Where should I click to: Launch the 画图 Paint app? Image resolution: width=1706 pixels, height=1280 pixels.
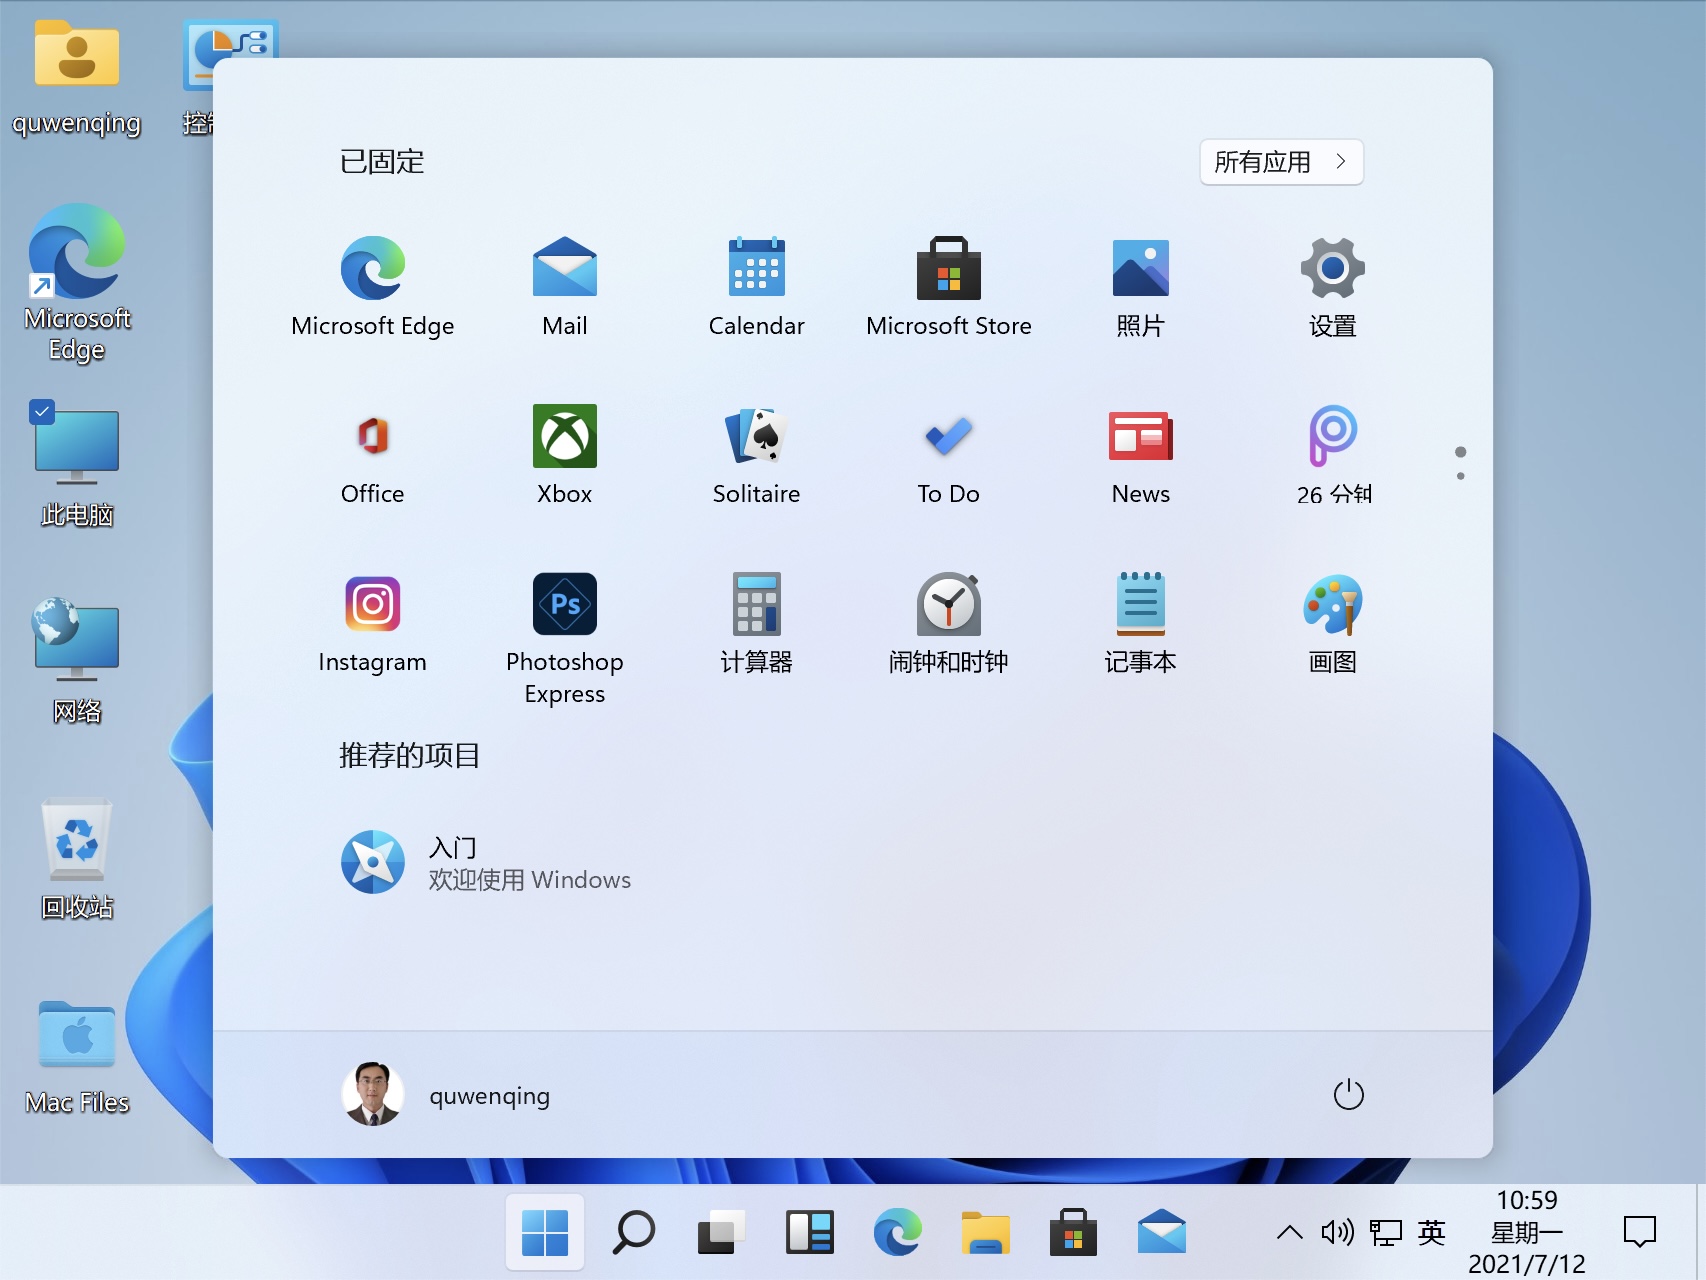point(1332,623)
